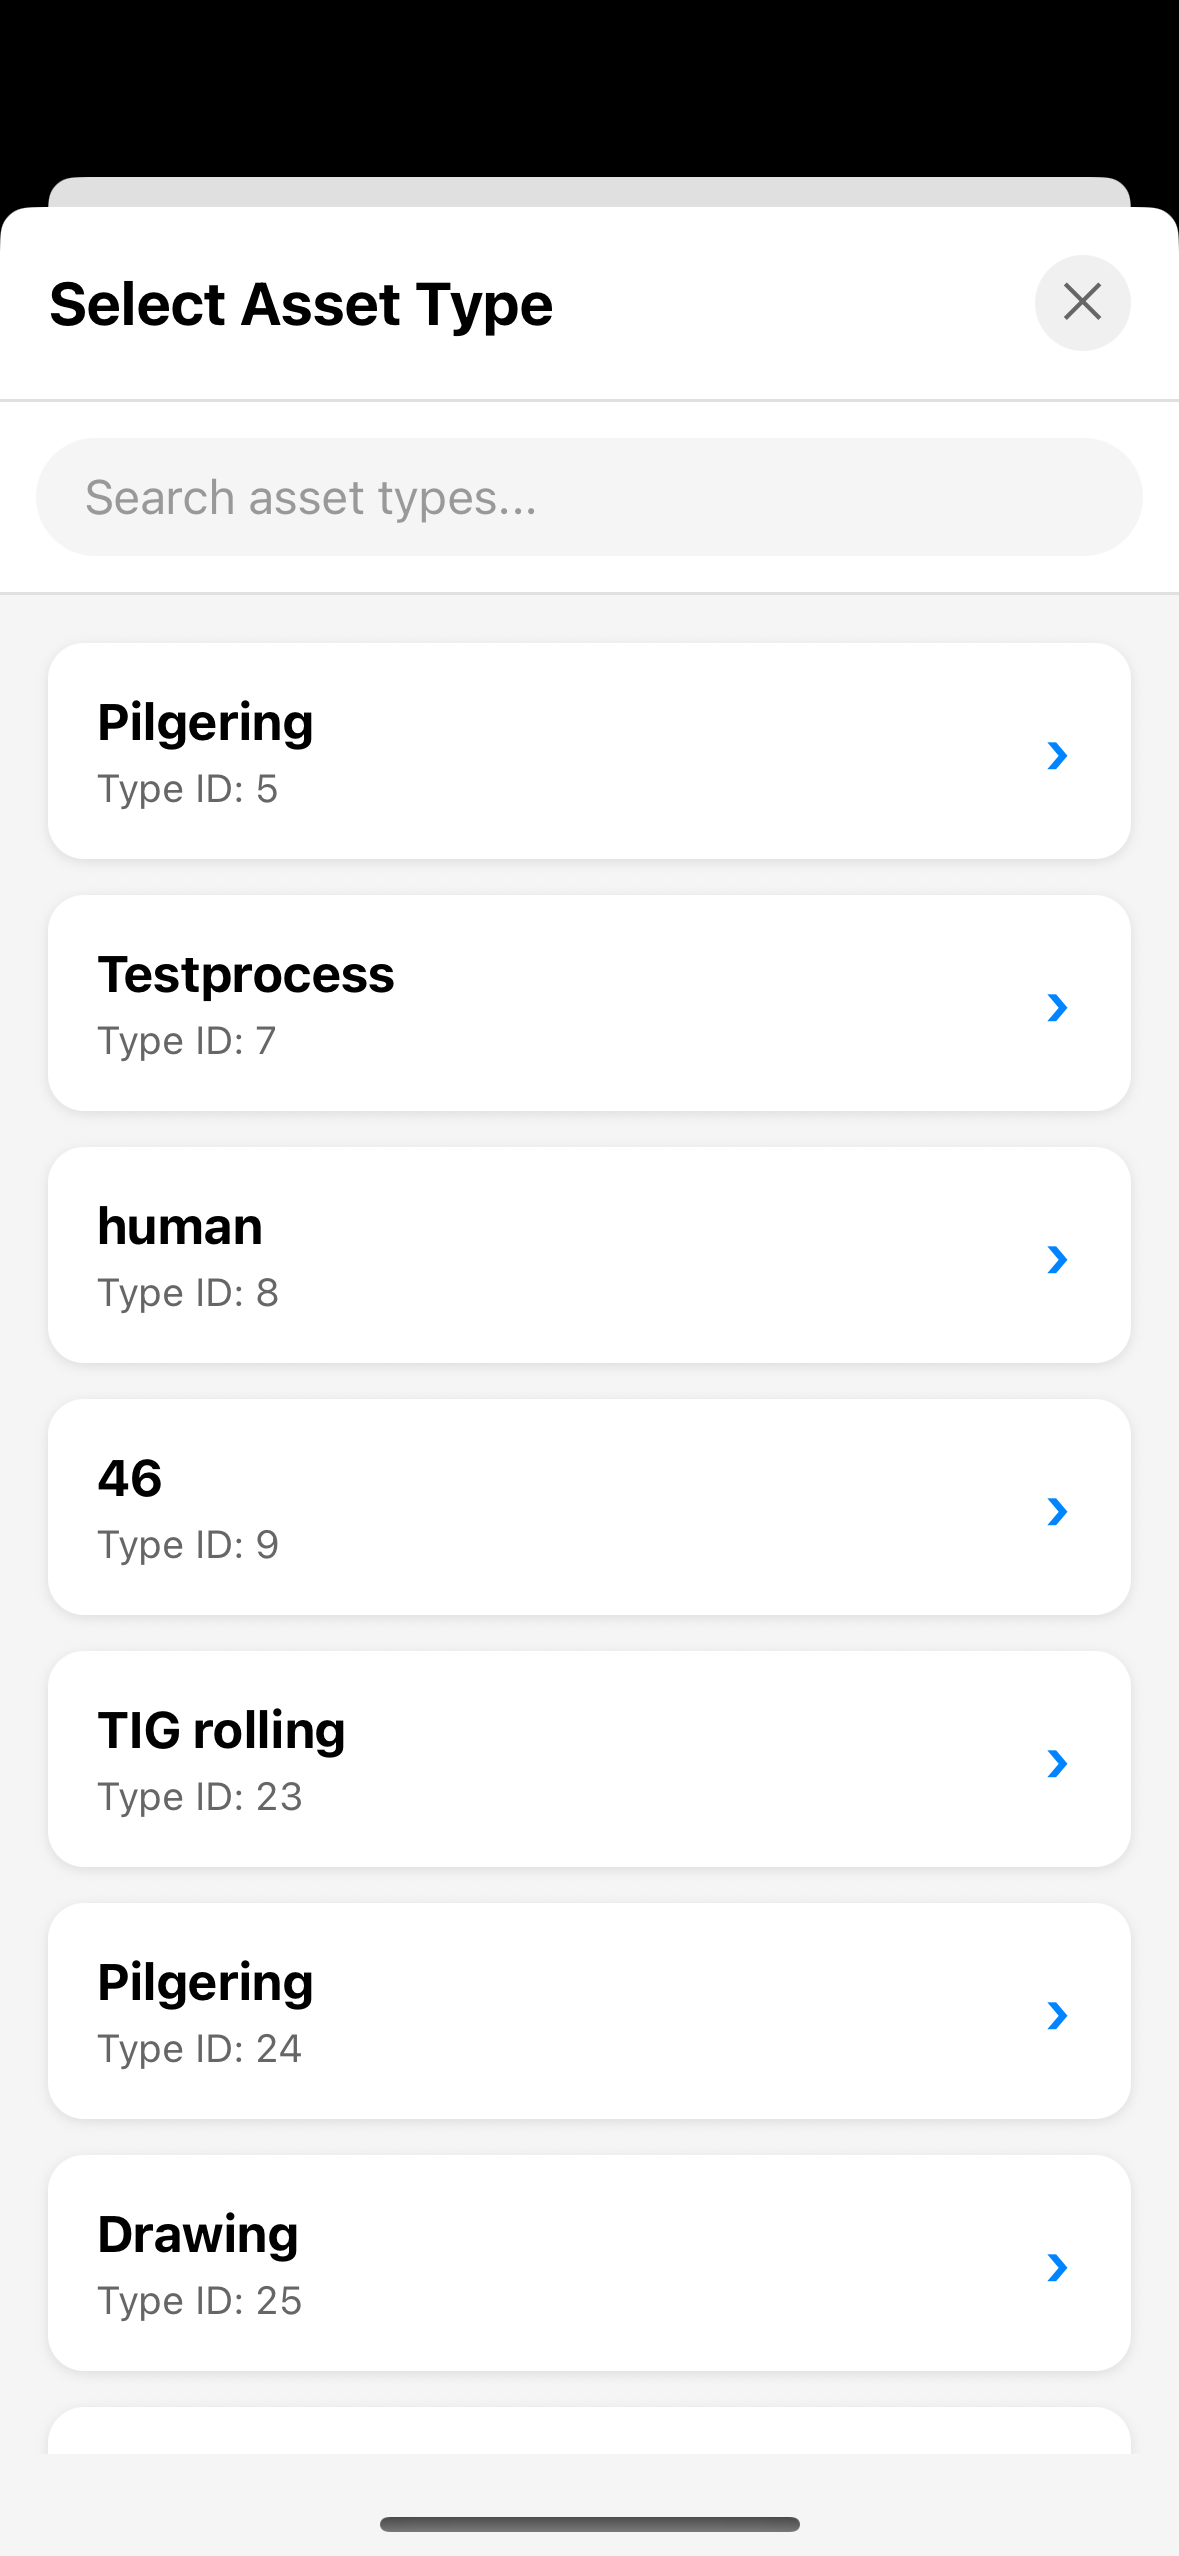1179x2556 pixels.
Task: Tap the chevron on Drawing row
Action: (1057, 2267)
